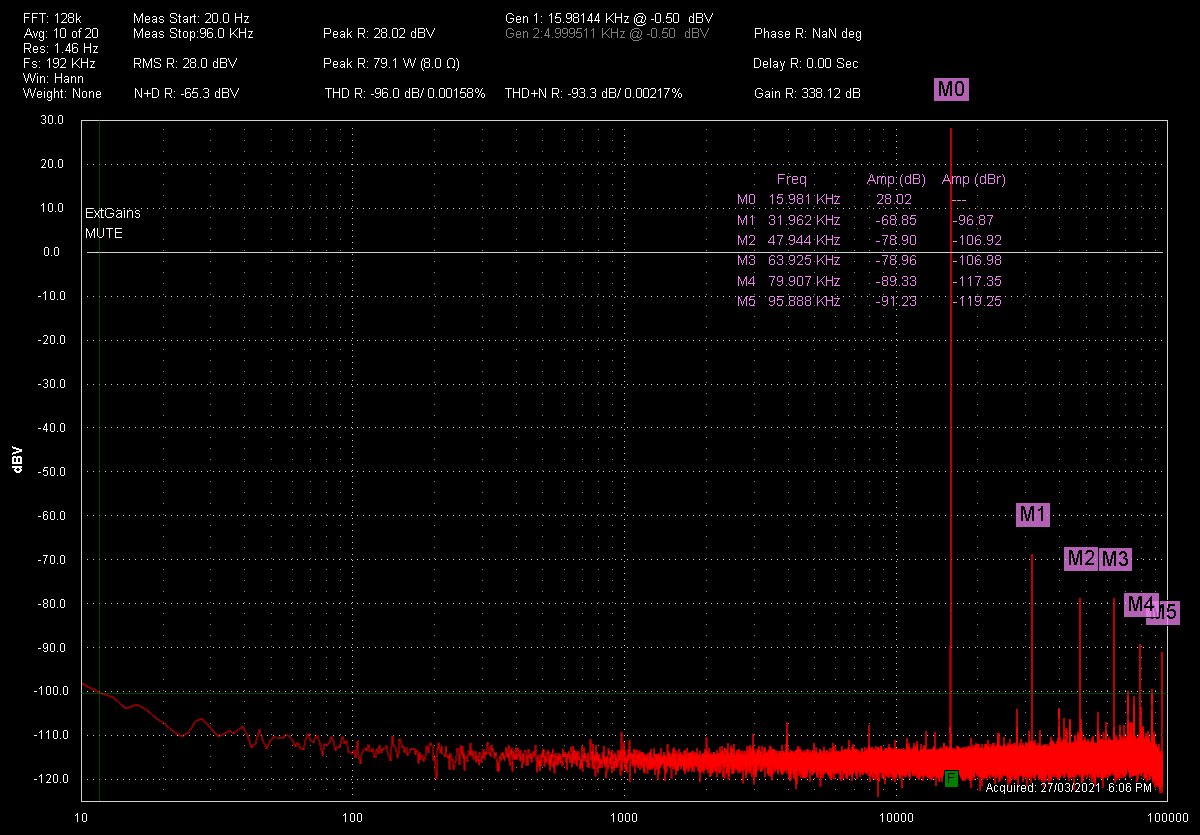Click the Weight: None setting
Image resolution: width=1200 pixels, height=835 pixels.
(x=62, y=93)
